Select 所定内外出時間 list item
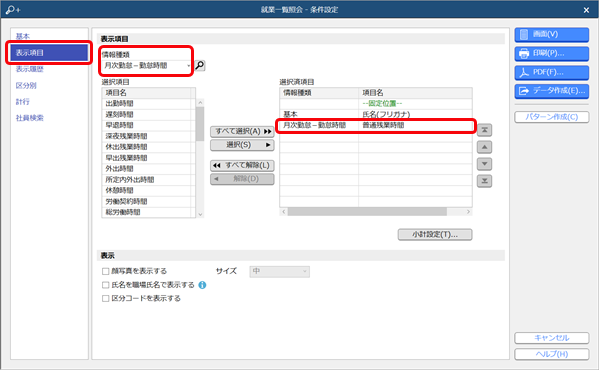 148,180
